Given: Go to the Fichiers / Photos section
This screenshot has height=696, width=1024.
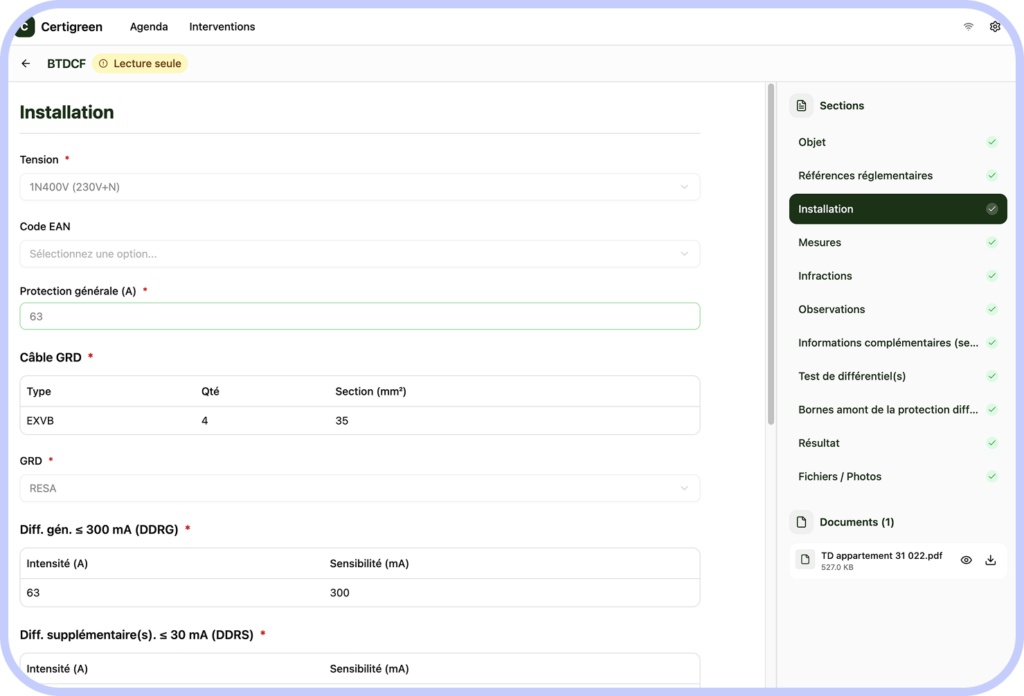Looking at the screenshot, I should click(x=898, y=477).
